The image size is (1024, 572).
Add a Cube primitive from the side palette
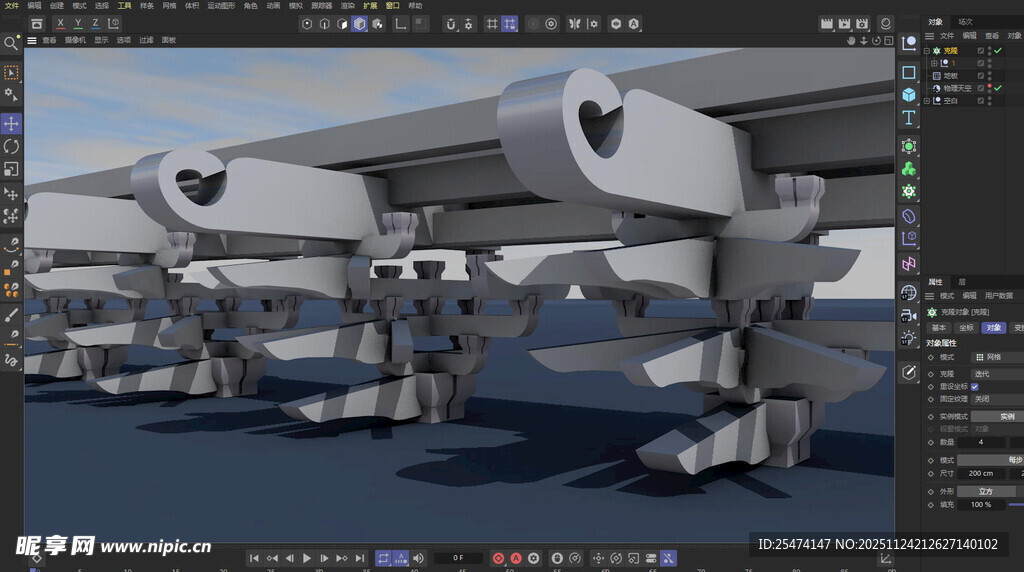point(908,95)
